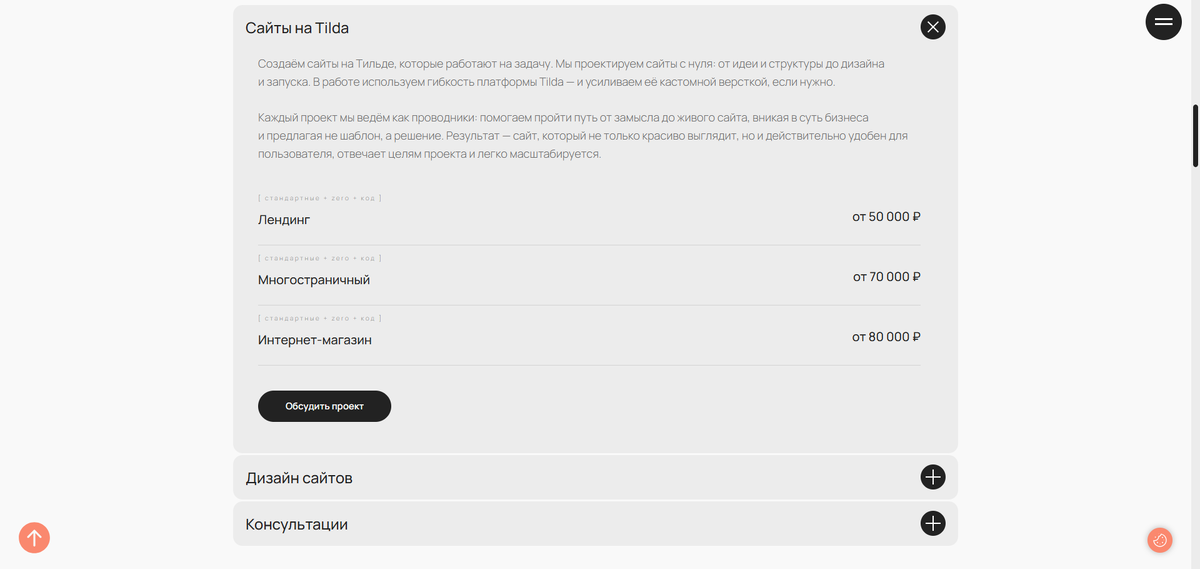The image size is (1200, 569).
Task: Click the paragraph starting with Создаём сайты
Action: coord(571,72)
